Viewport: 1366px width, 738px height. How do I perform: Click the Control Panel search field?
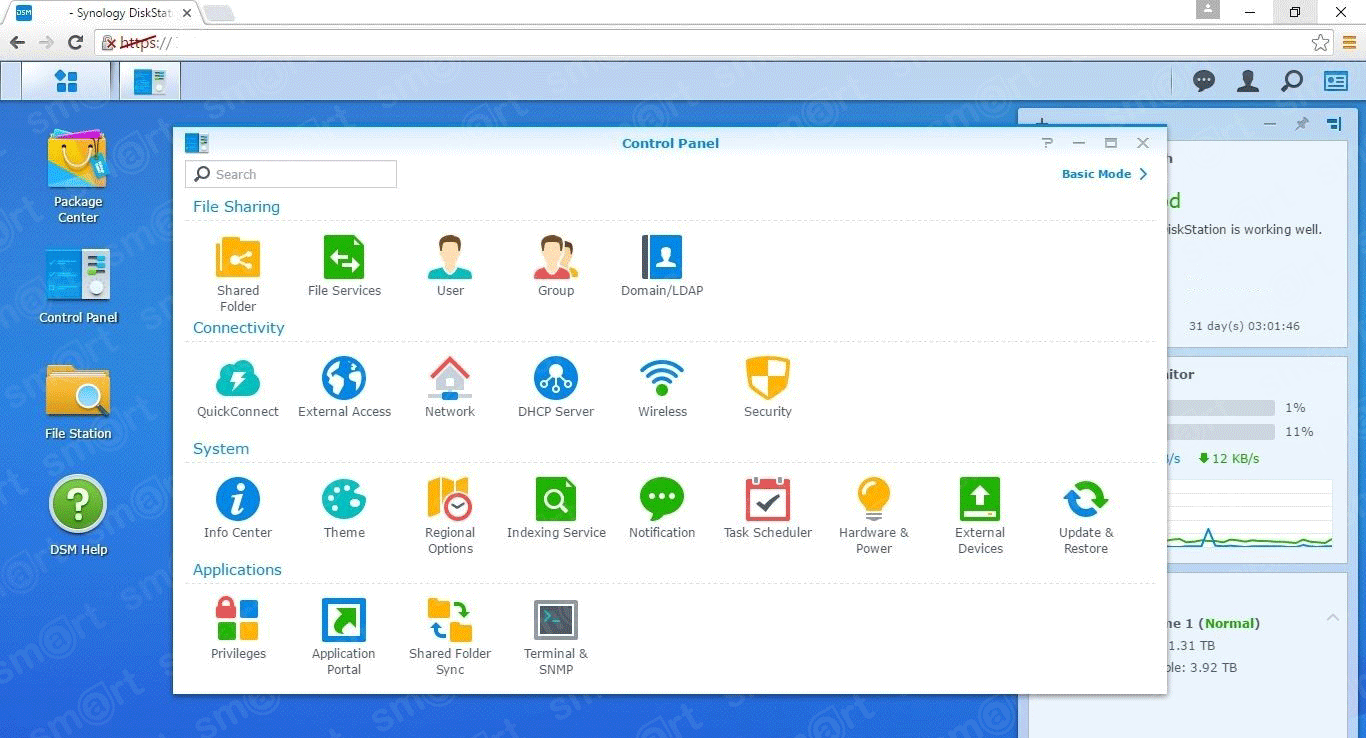click(291, 174)
